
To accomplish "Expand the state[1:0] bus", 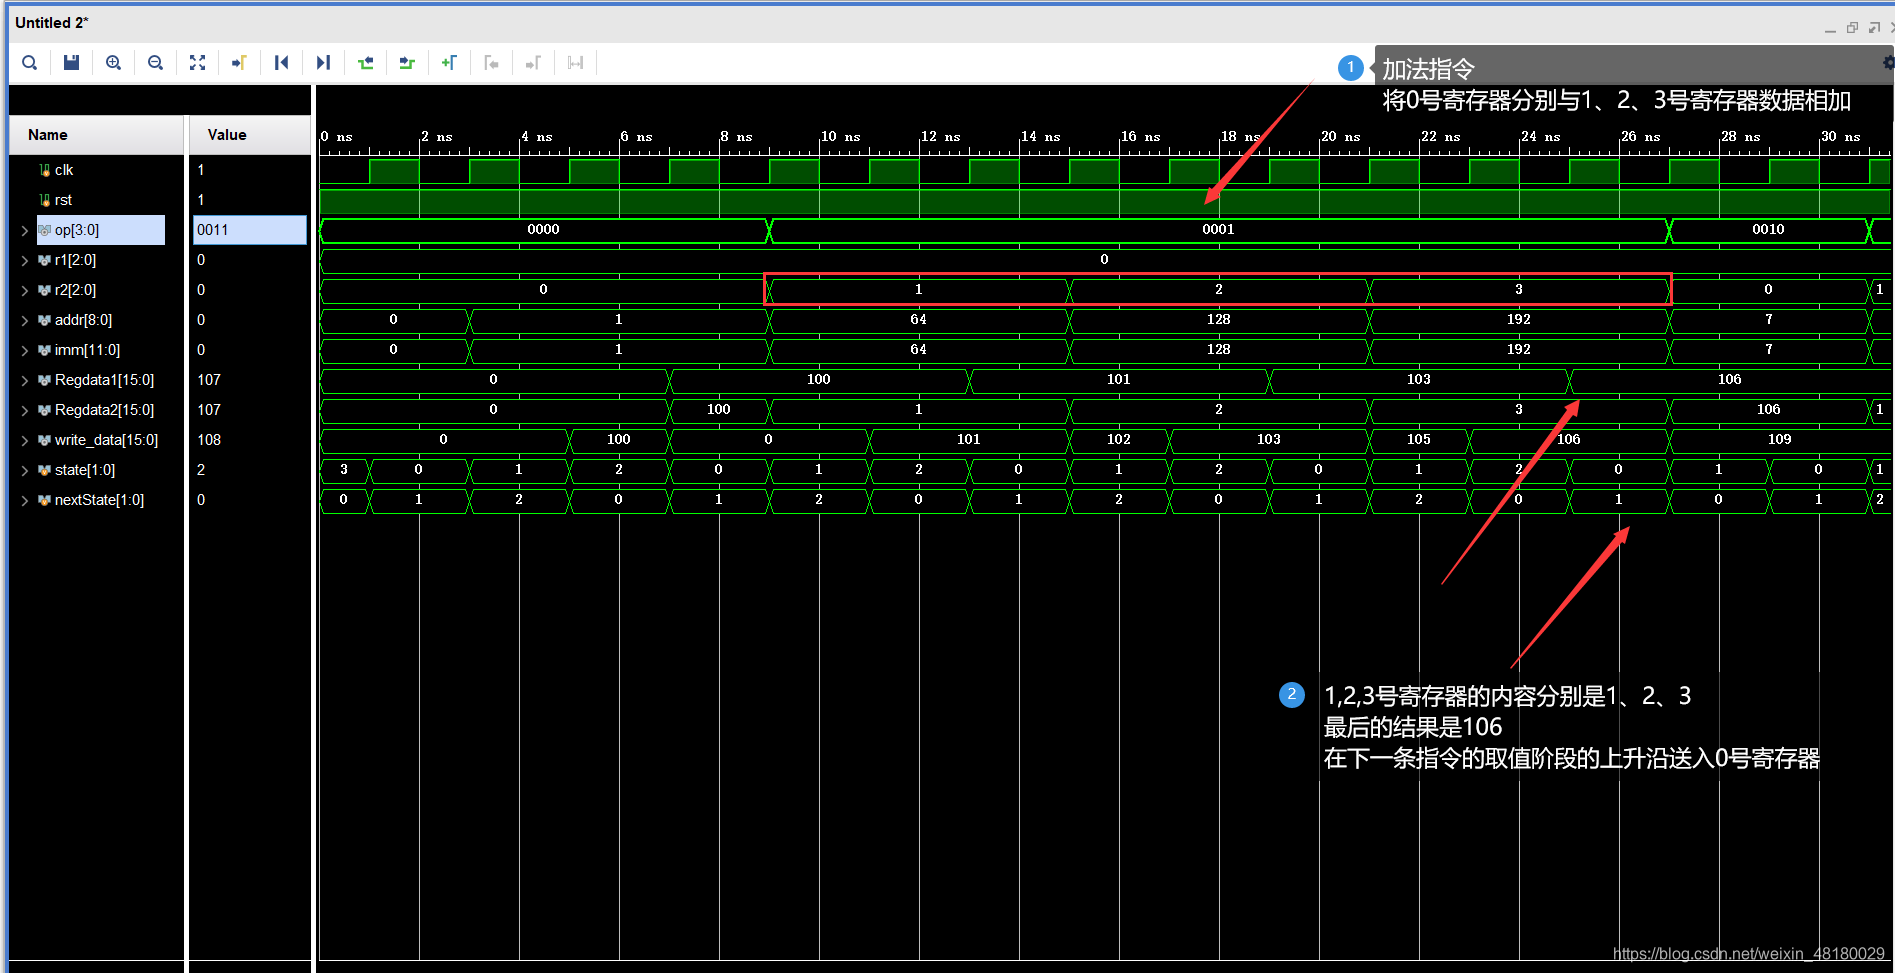I will pyautogui.click(x=25, y=470).
